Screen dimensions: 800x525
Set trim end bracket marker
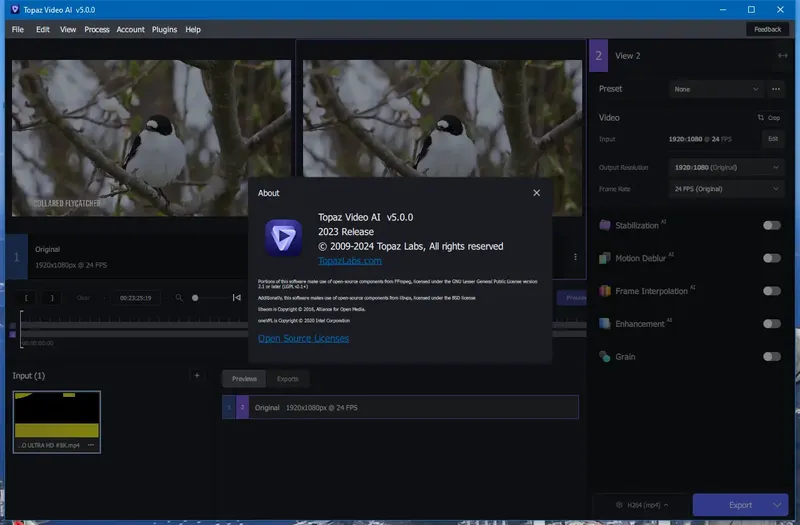[x=52, y=297]
